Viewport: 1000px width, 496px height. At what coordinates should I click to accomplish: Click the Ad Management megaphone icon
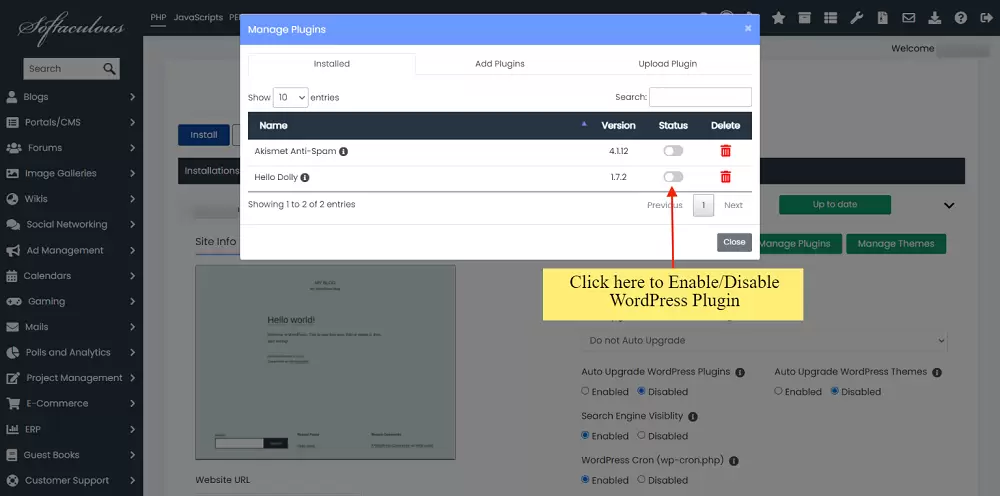pos(13,251)
